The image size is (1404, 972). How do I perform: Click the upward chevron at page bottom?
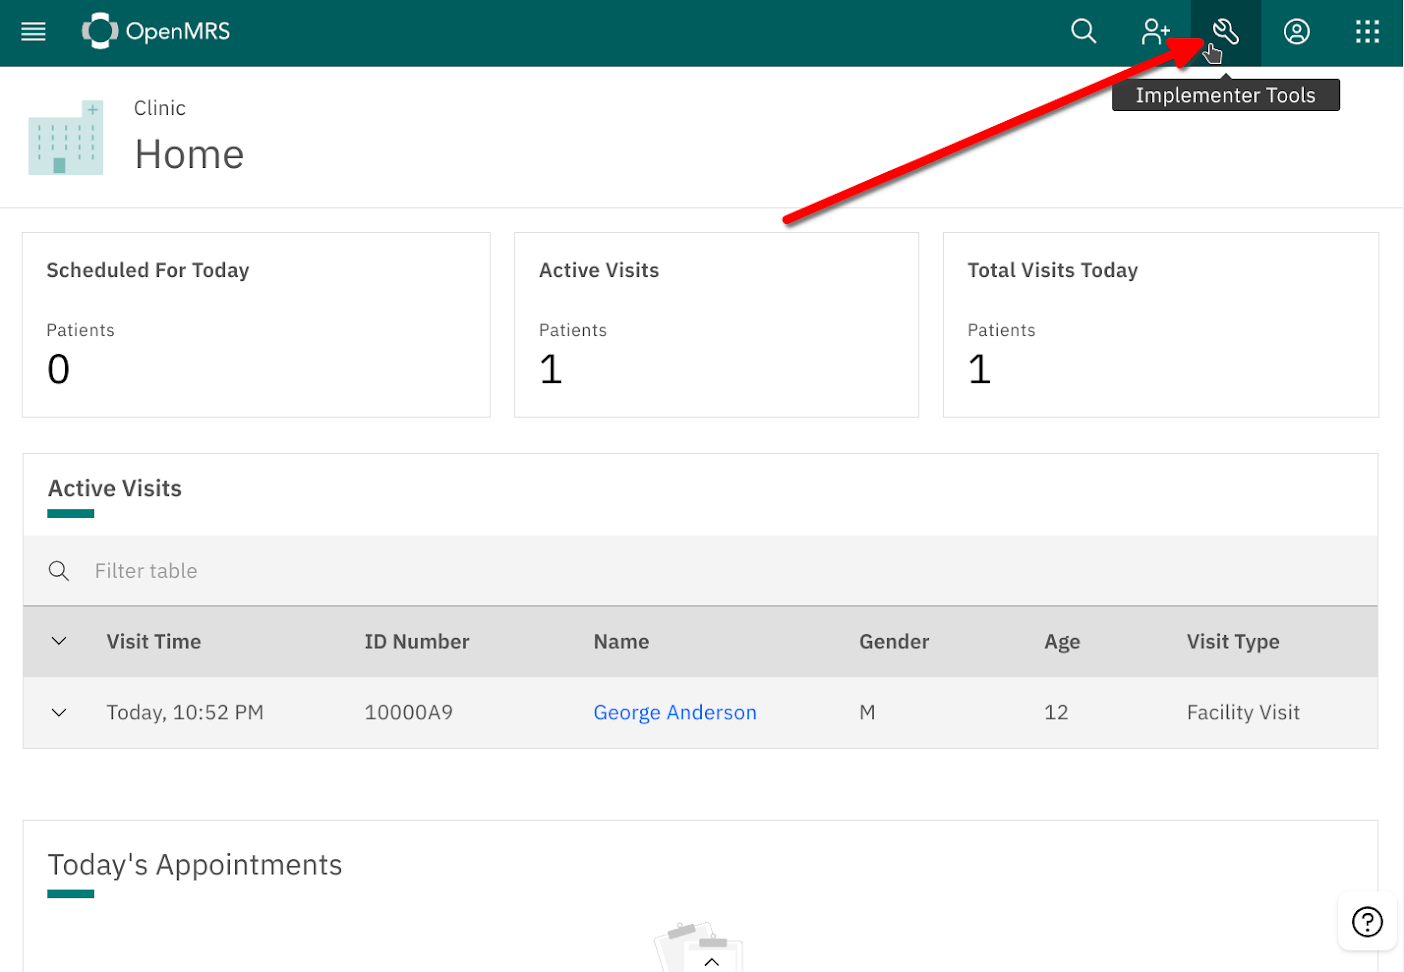(711, 961)
